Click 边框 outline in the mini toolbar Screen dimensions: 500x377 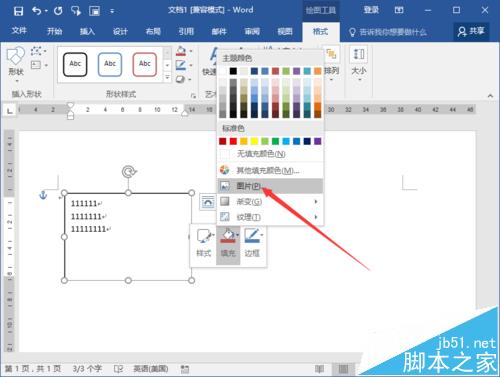pyautogui.click(x=252, y=244)
